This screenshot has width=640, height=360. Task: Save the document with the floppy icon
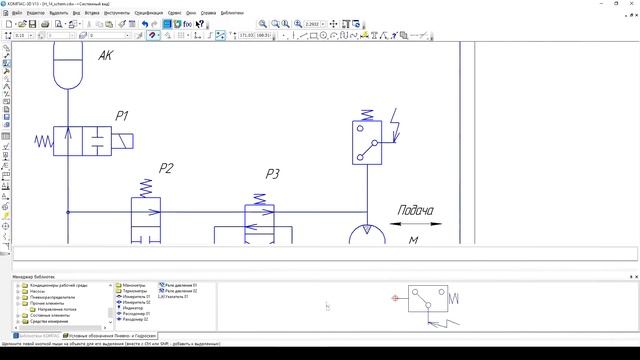click(x=32, y=24)
